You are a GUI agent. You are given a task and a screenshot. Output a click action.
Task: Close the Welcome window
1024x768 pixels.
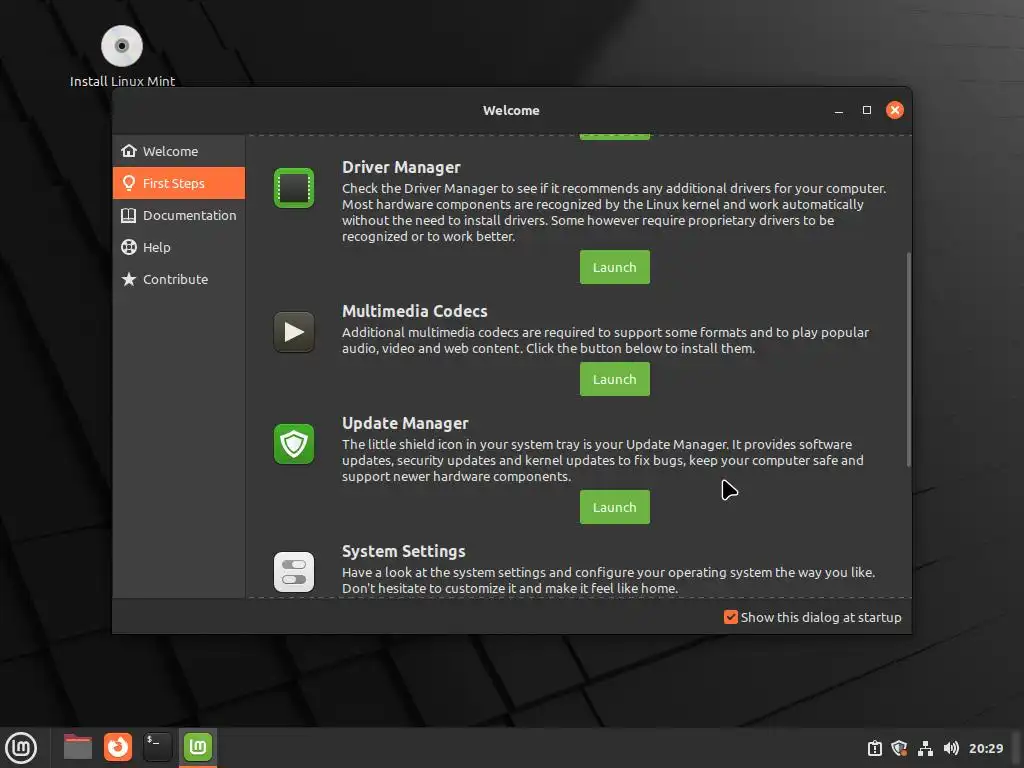click(x=895, y=110)
